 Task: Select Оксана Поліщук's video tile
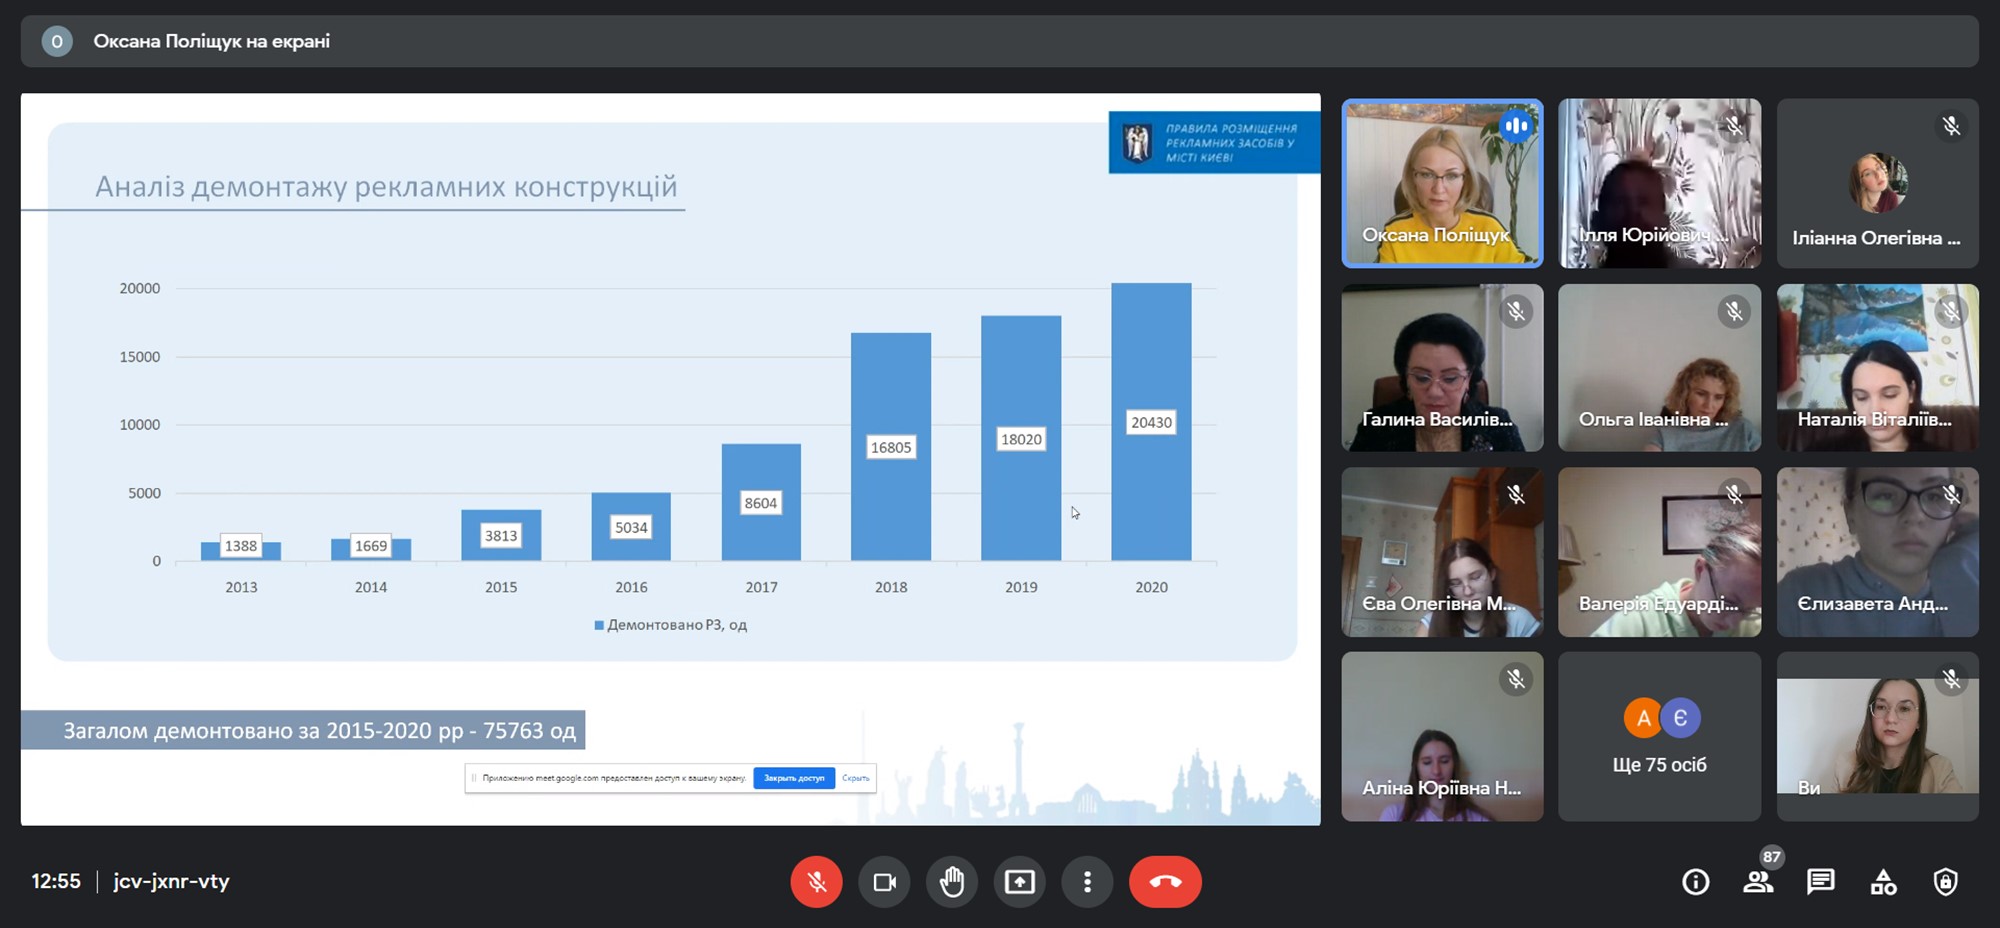click(1442, 183)
